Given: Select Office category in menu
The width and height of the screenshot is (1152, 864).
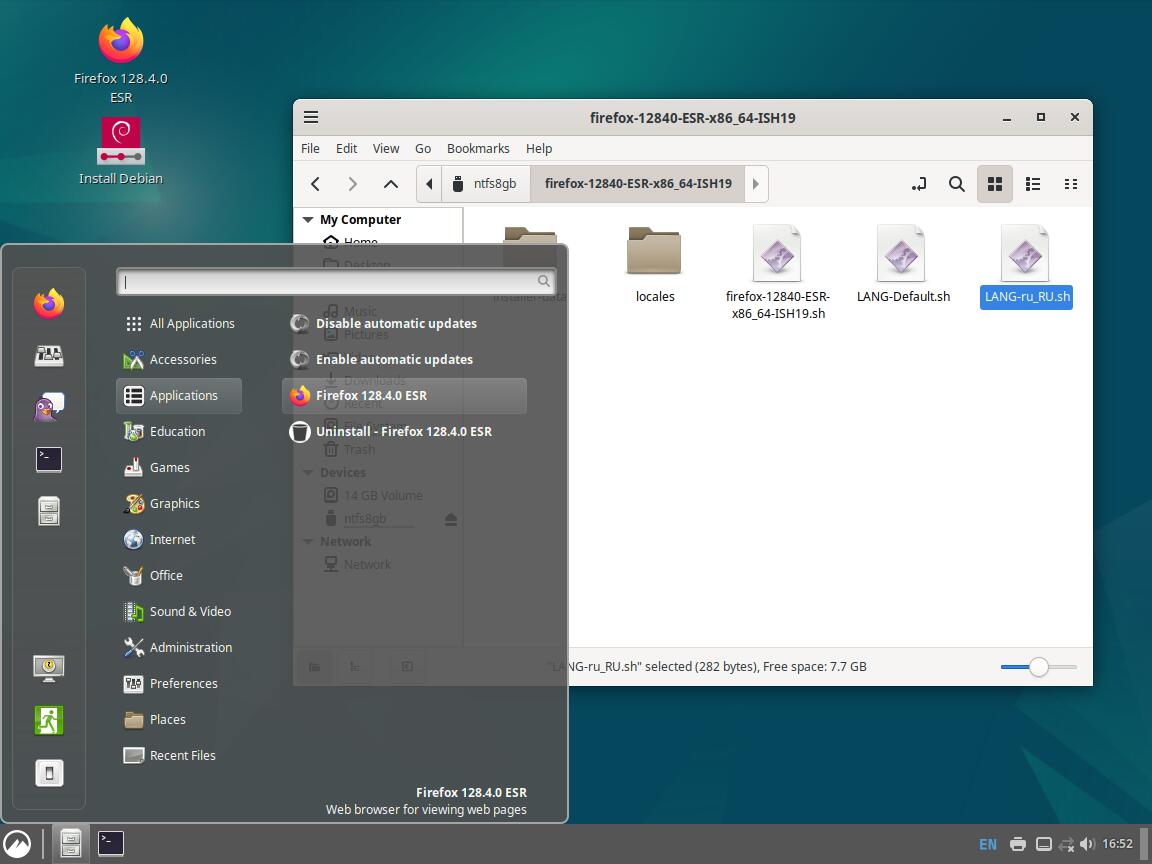Looking at the screenshot, I should pyautogui.click(x=179, y=575).
